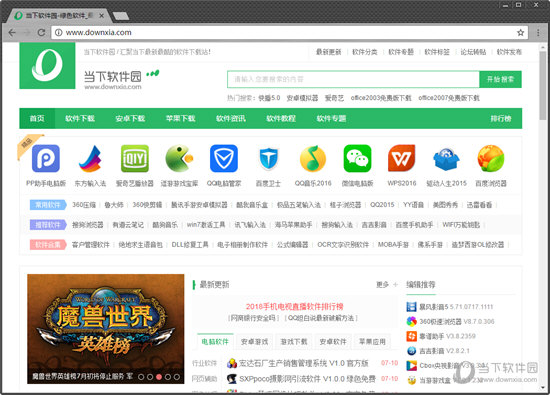Image resolution: width=550 pixels, height=395 pixels.
Task: Open the 软件分类 top link
Action: (365, 52)
